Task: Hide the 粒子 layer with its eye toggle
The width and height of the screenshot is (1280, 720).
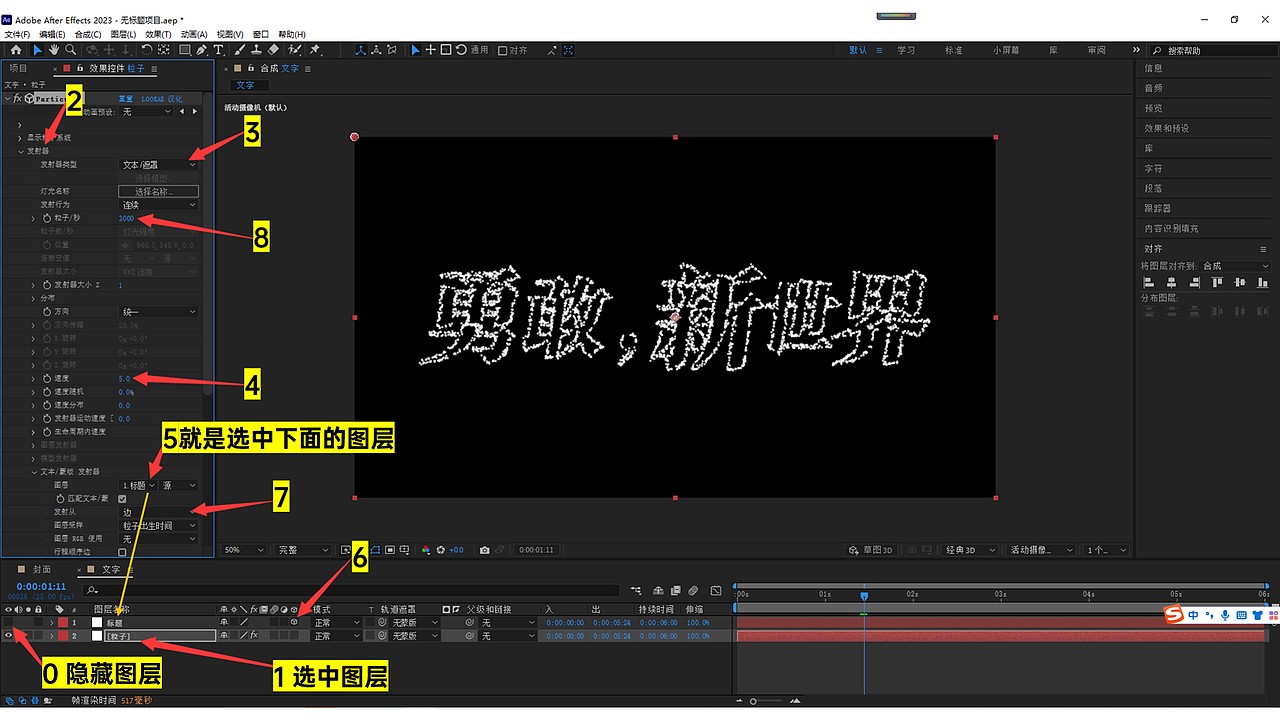Action: pyautogui.click(x=9, y=636)
